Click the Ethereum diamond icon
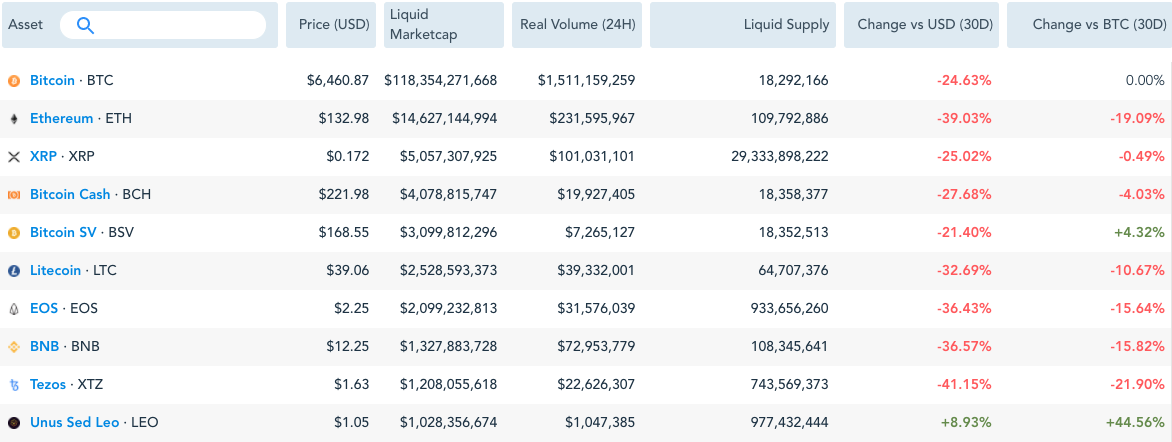The image size is (1172, 442). point(13,118)
